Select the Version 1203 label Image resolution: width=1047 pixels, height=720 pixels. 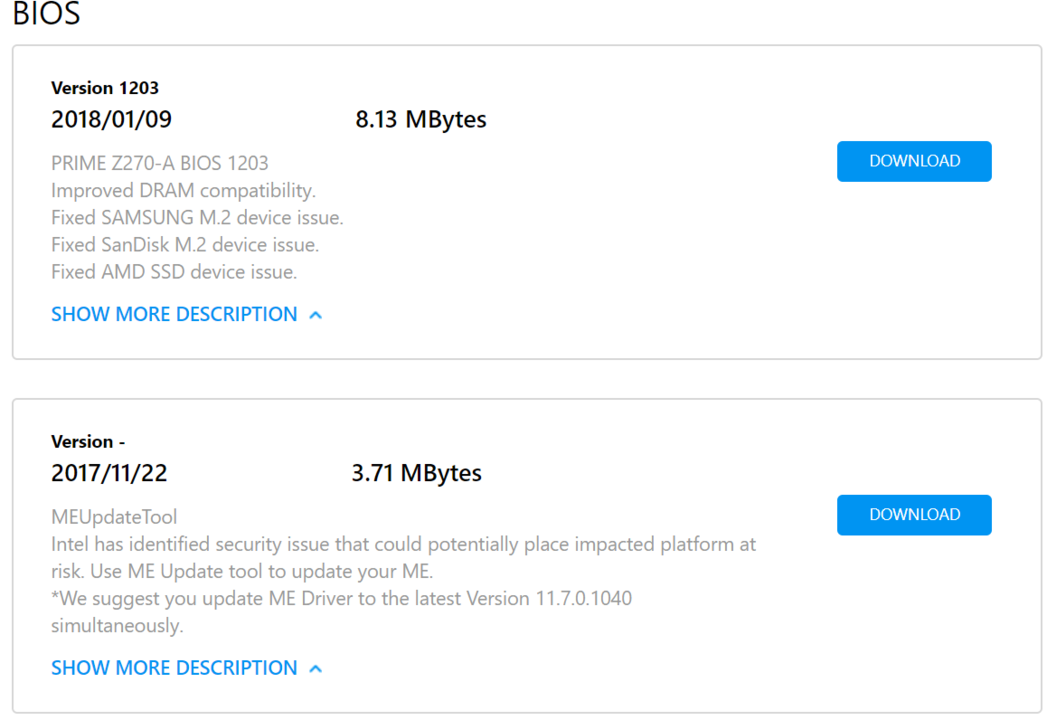coord(105,88)
